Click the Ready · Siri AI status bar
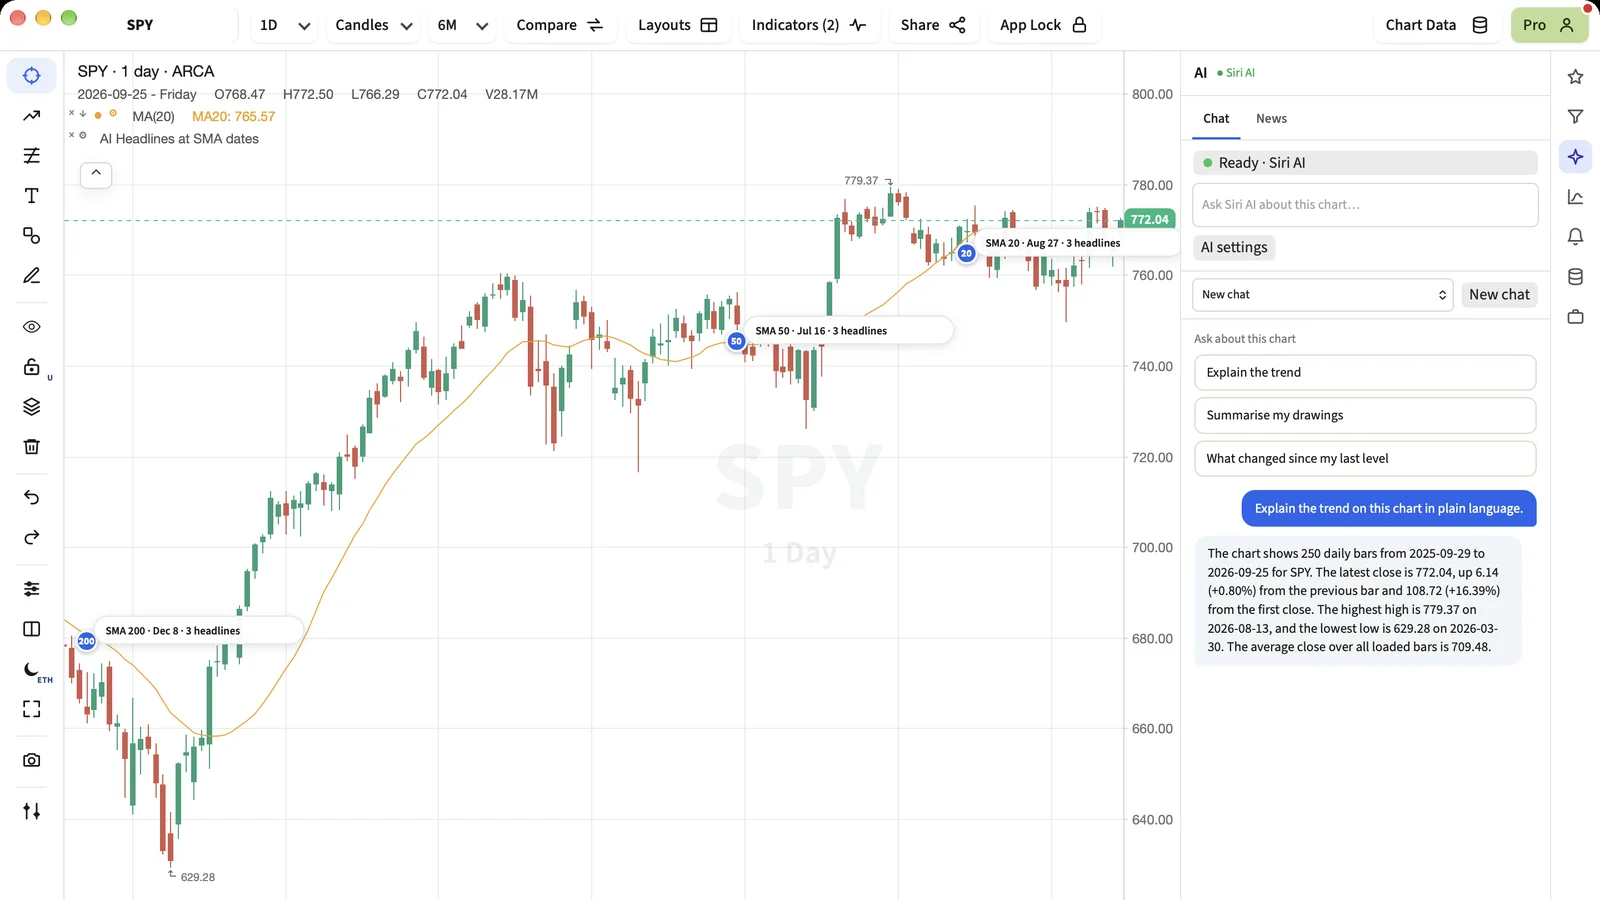The width and height of the screenshot is (1600, 900). click(1365, 163)
